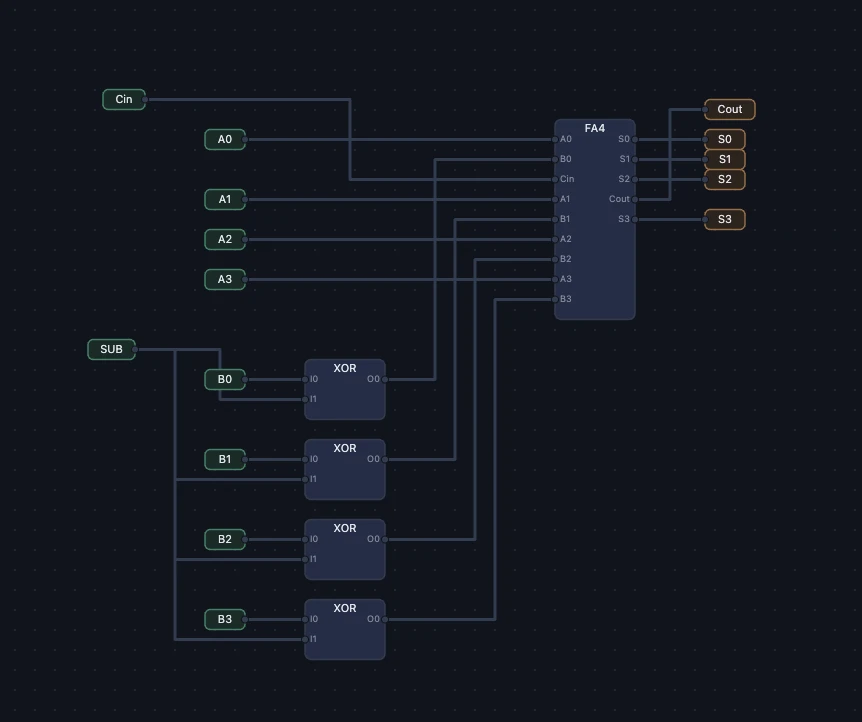Click the I1 pin of B0's XOR

point(305,399)
